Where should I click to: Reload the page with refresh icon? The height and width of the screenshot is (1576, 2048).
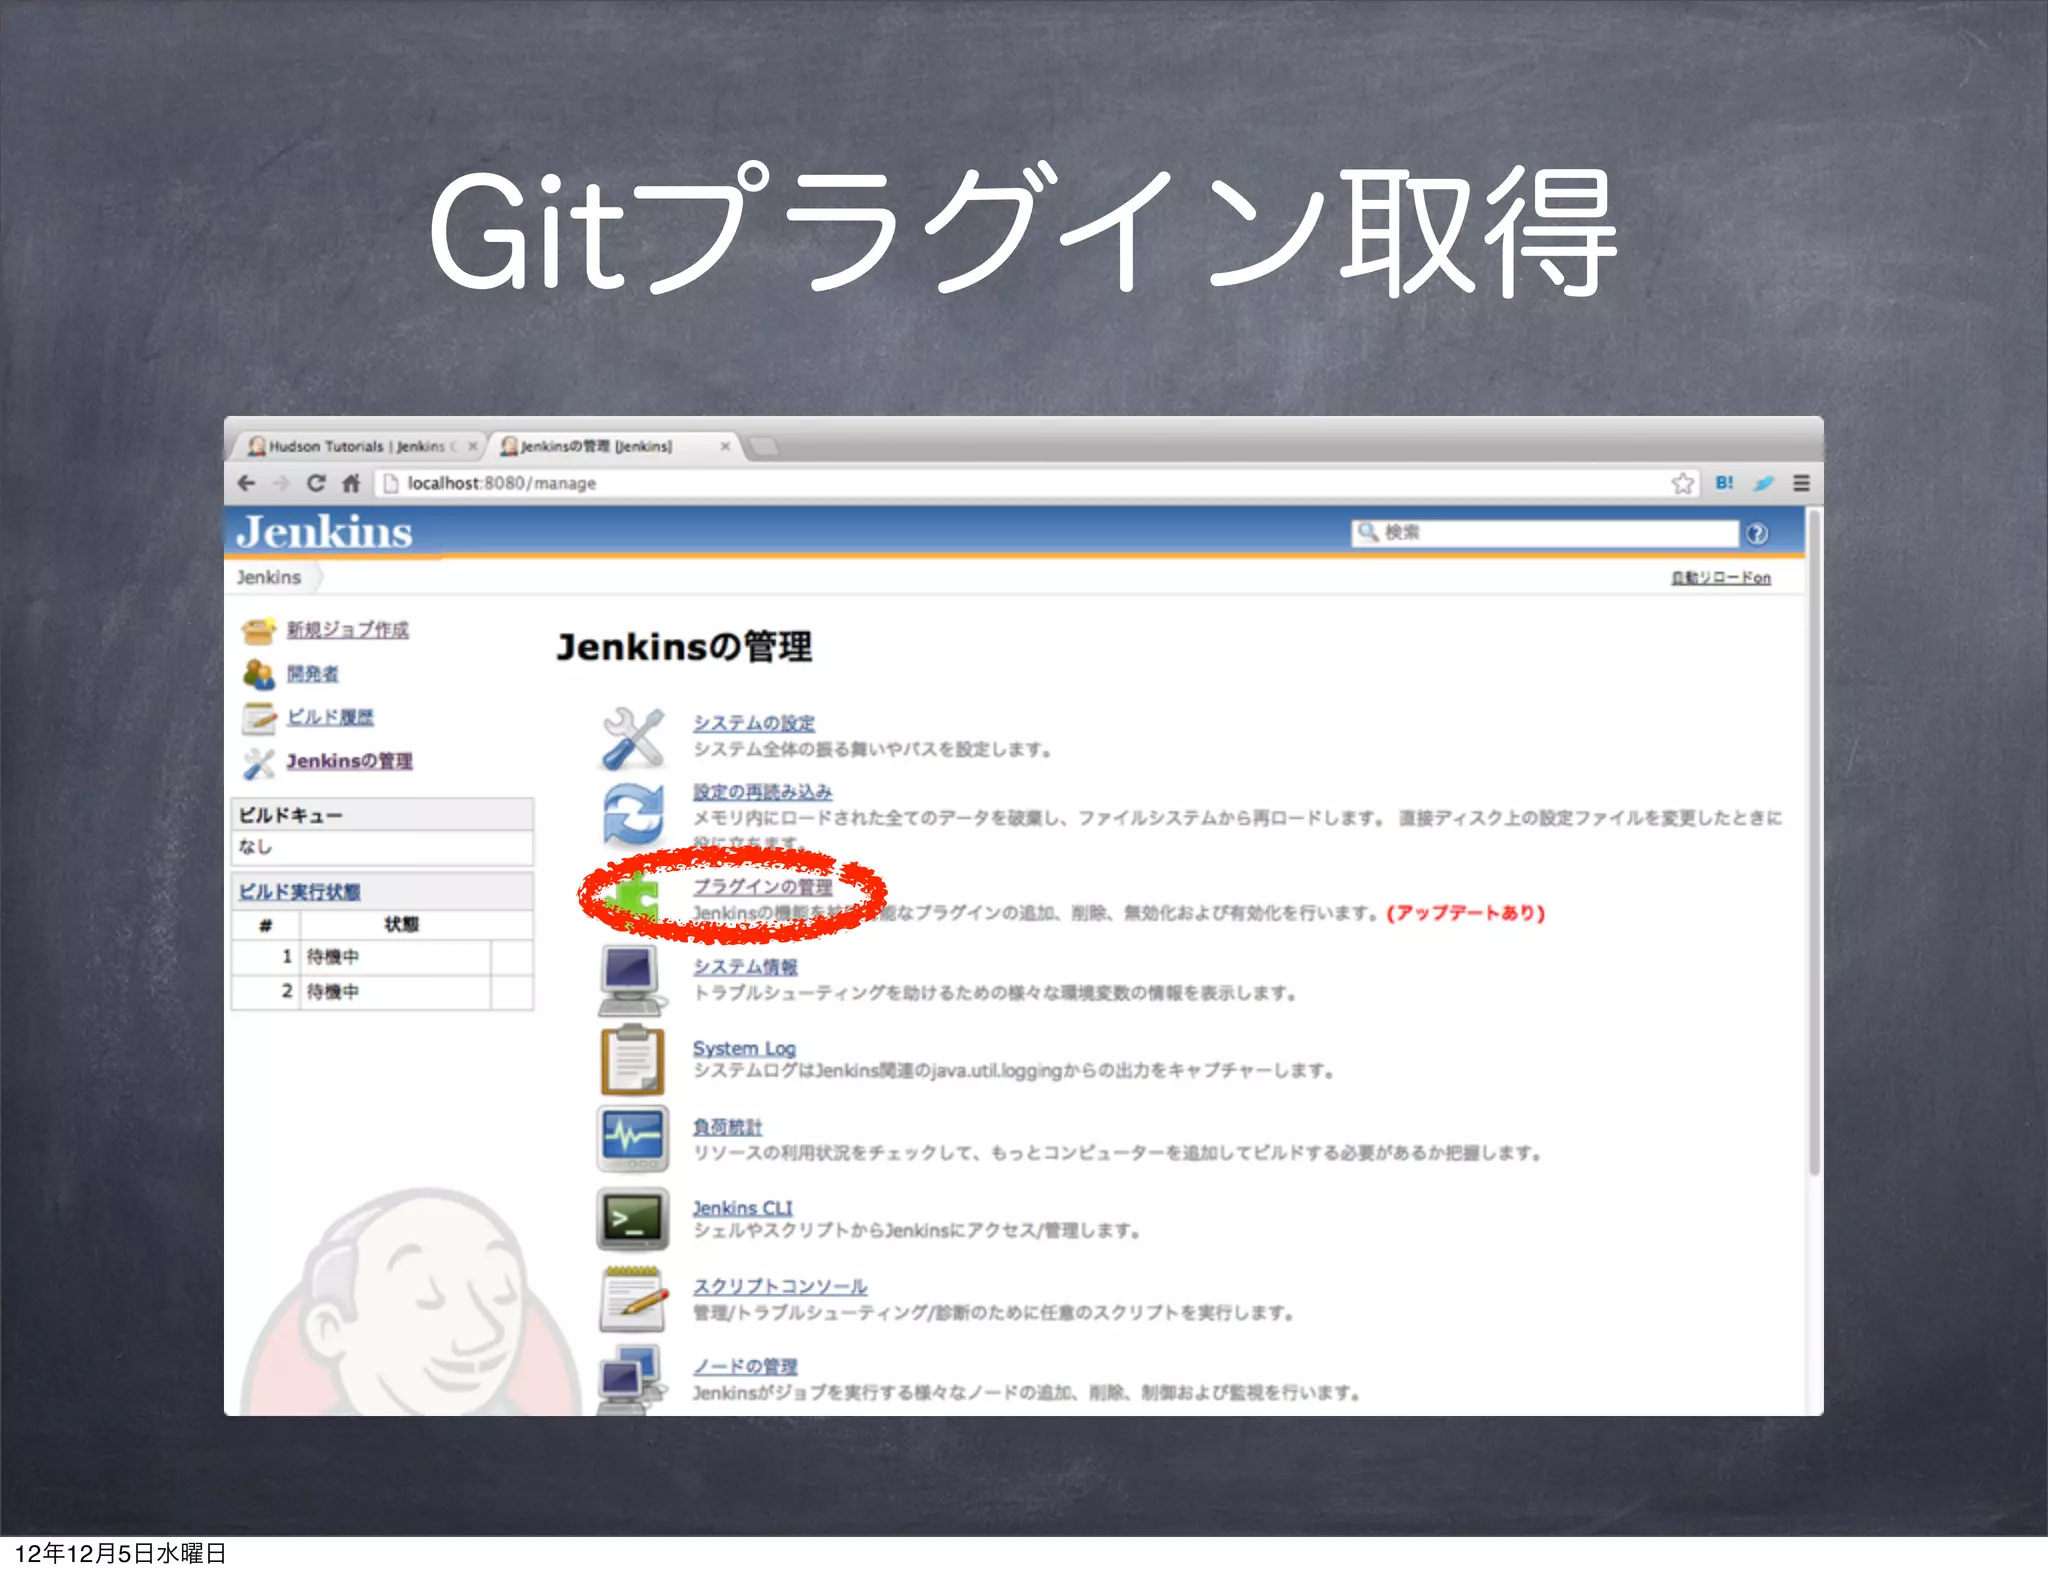pos(316,483)
